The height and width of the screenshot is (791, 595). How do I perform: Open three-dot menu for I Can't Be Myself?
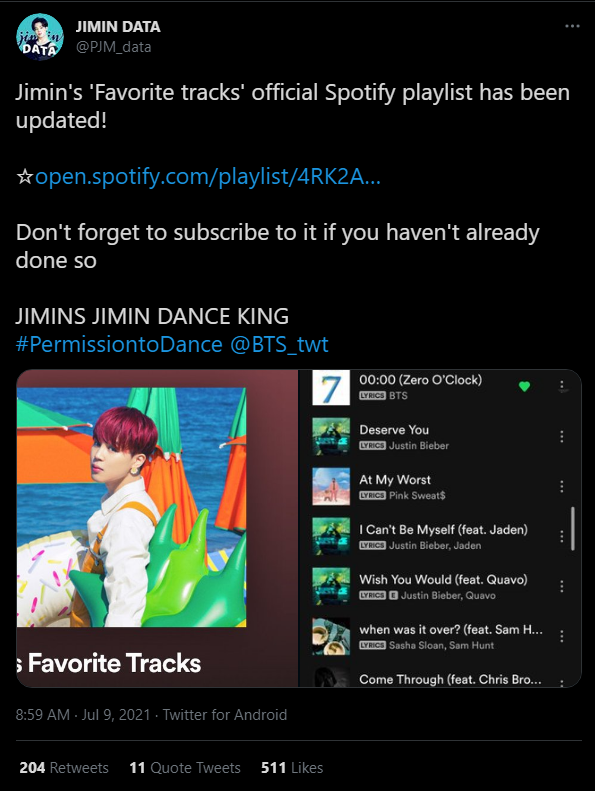coord(562,536)
